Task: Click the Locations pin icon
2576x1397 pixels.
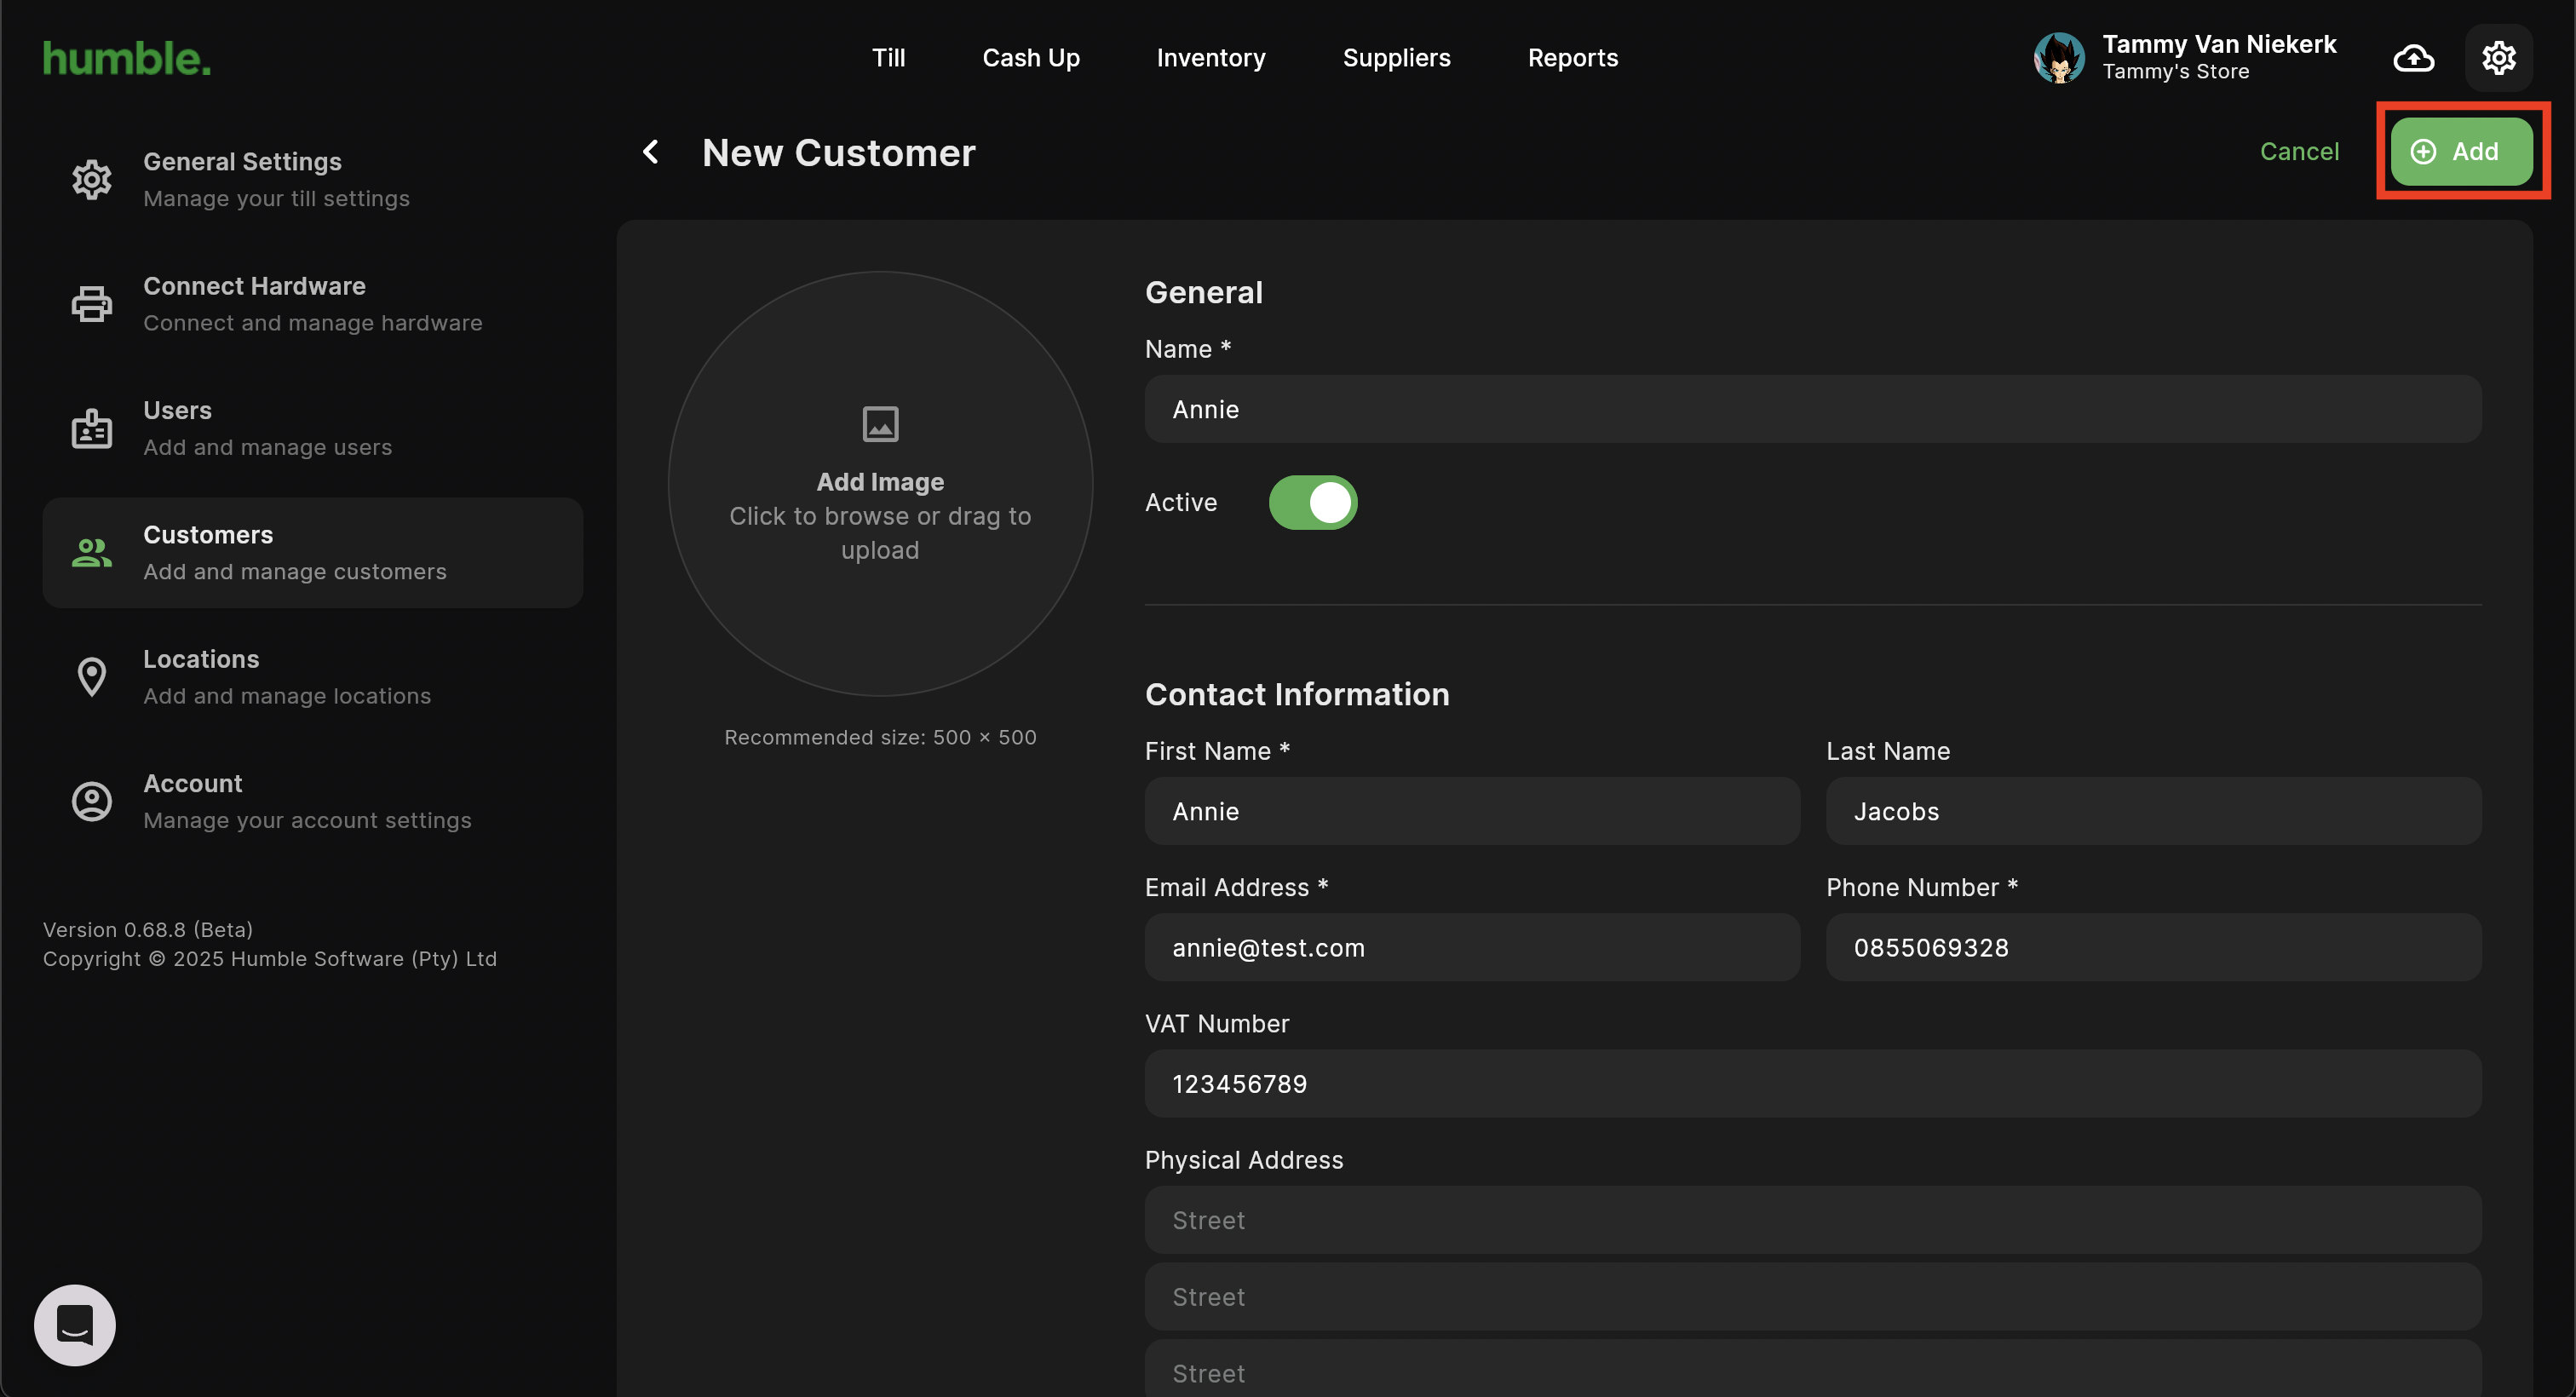Action: [x=92, y=677]
